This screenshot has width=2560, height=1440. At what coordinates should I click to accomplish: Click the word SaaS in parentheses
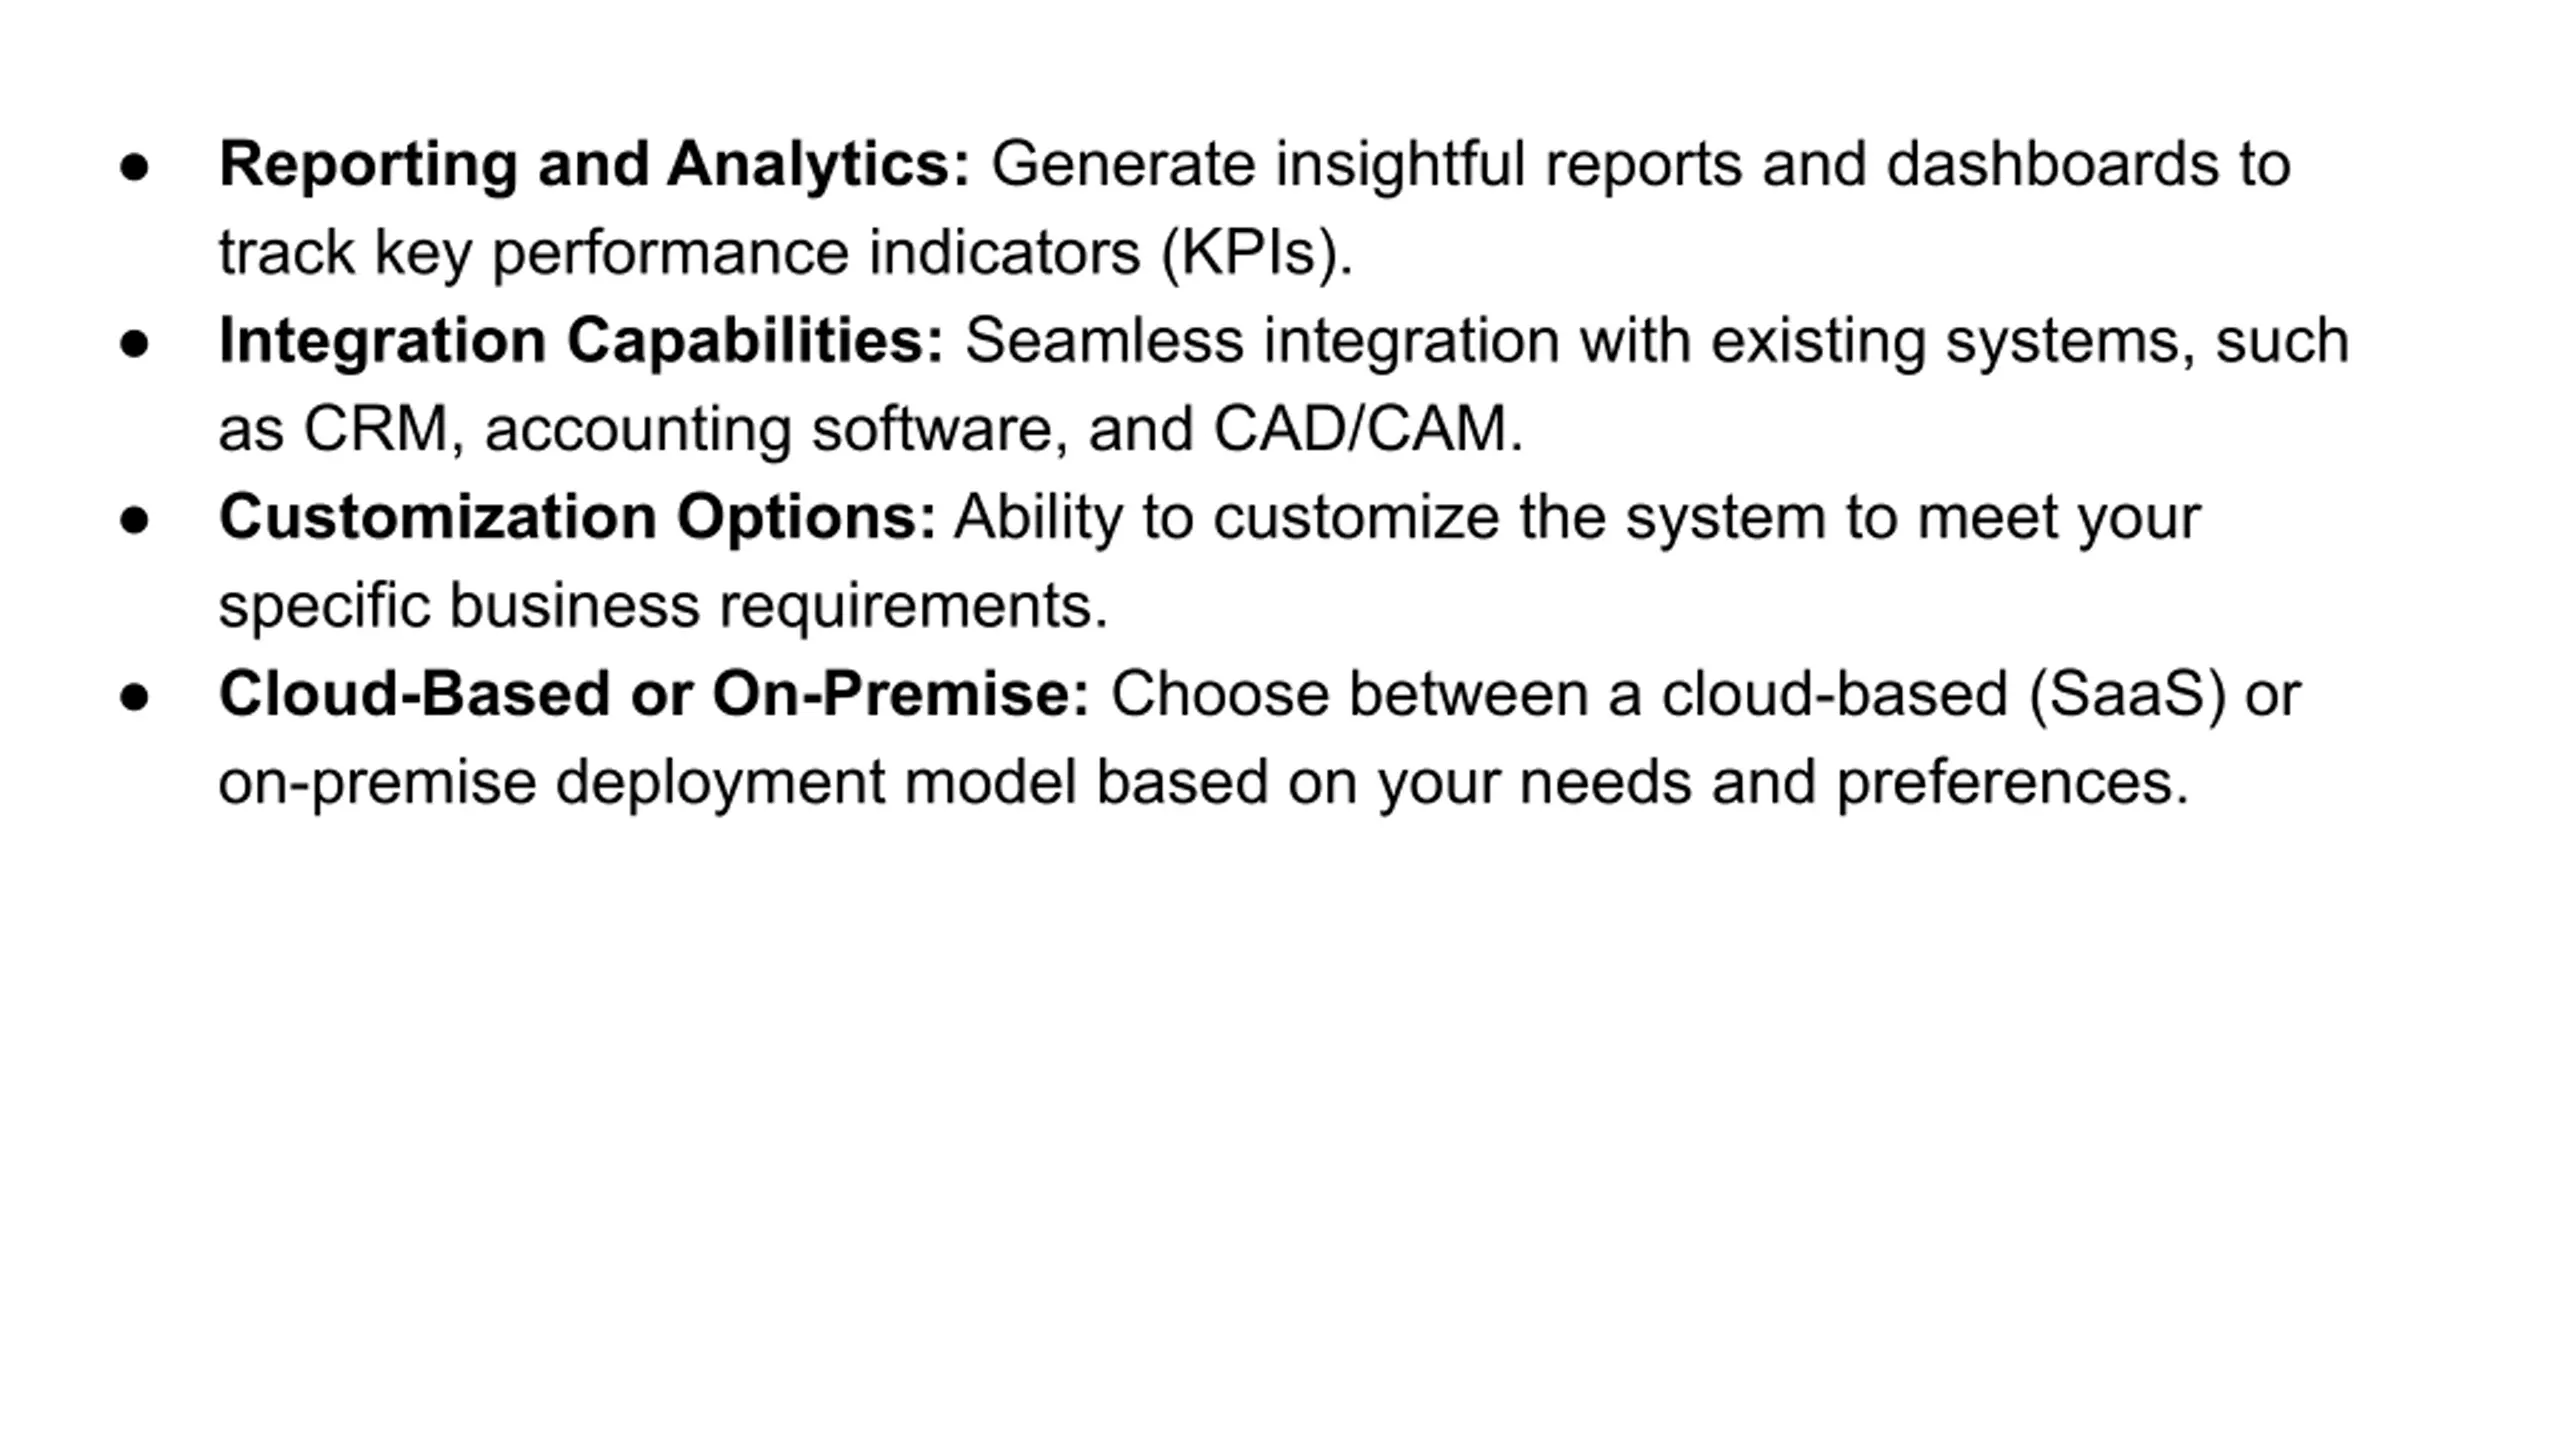pos(2126,694)
